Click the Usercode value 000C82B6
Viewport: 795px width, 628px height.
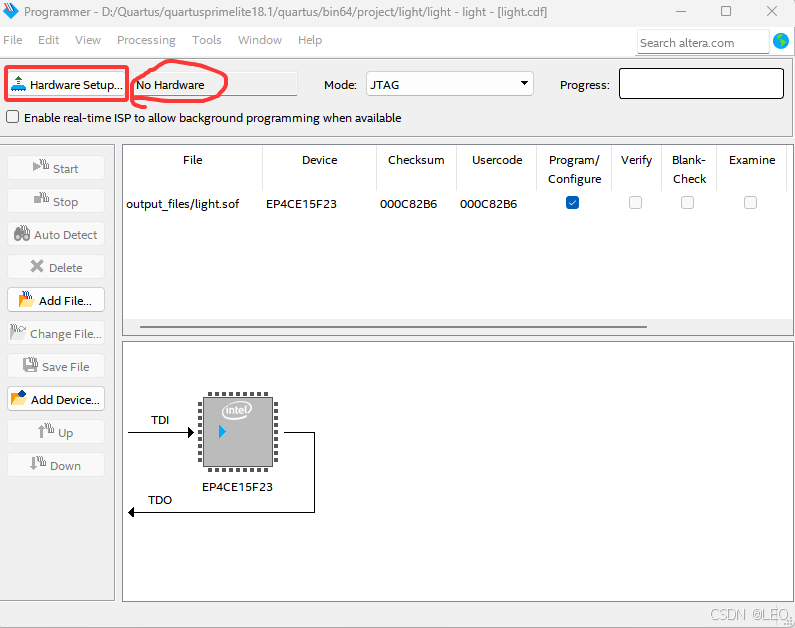point(488,204)
